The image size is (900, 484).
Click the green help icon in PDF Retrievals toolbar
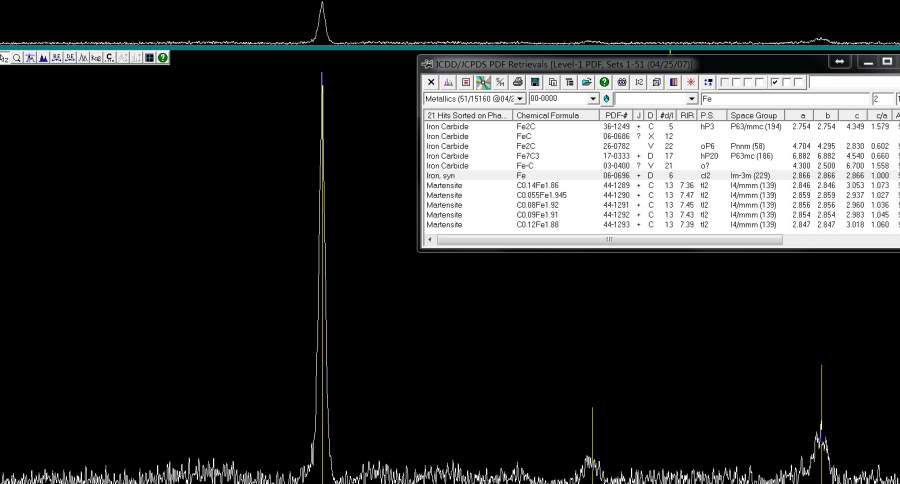pos(604,82)
